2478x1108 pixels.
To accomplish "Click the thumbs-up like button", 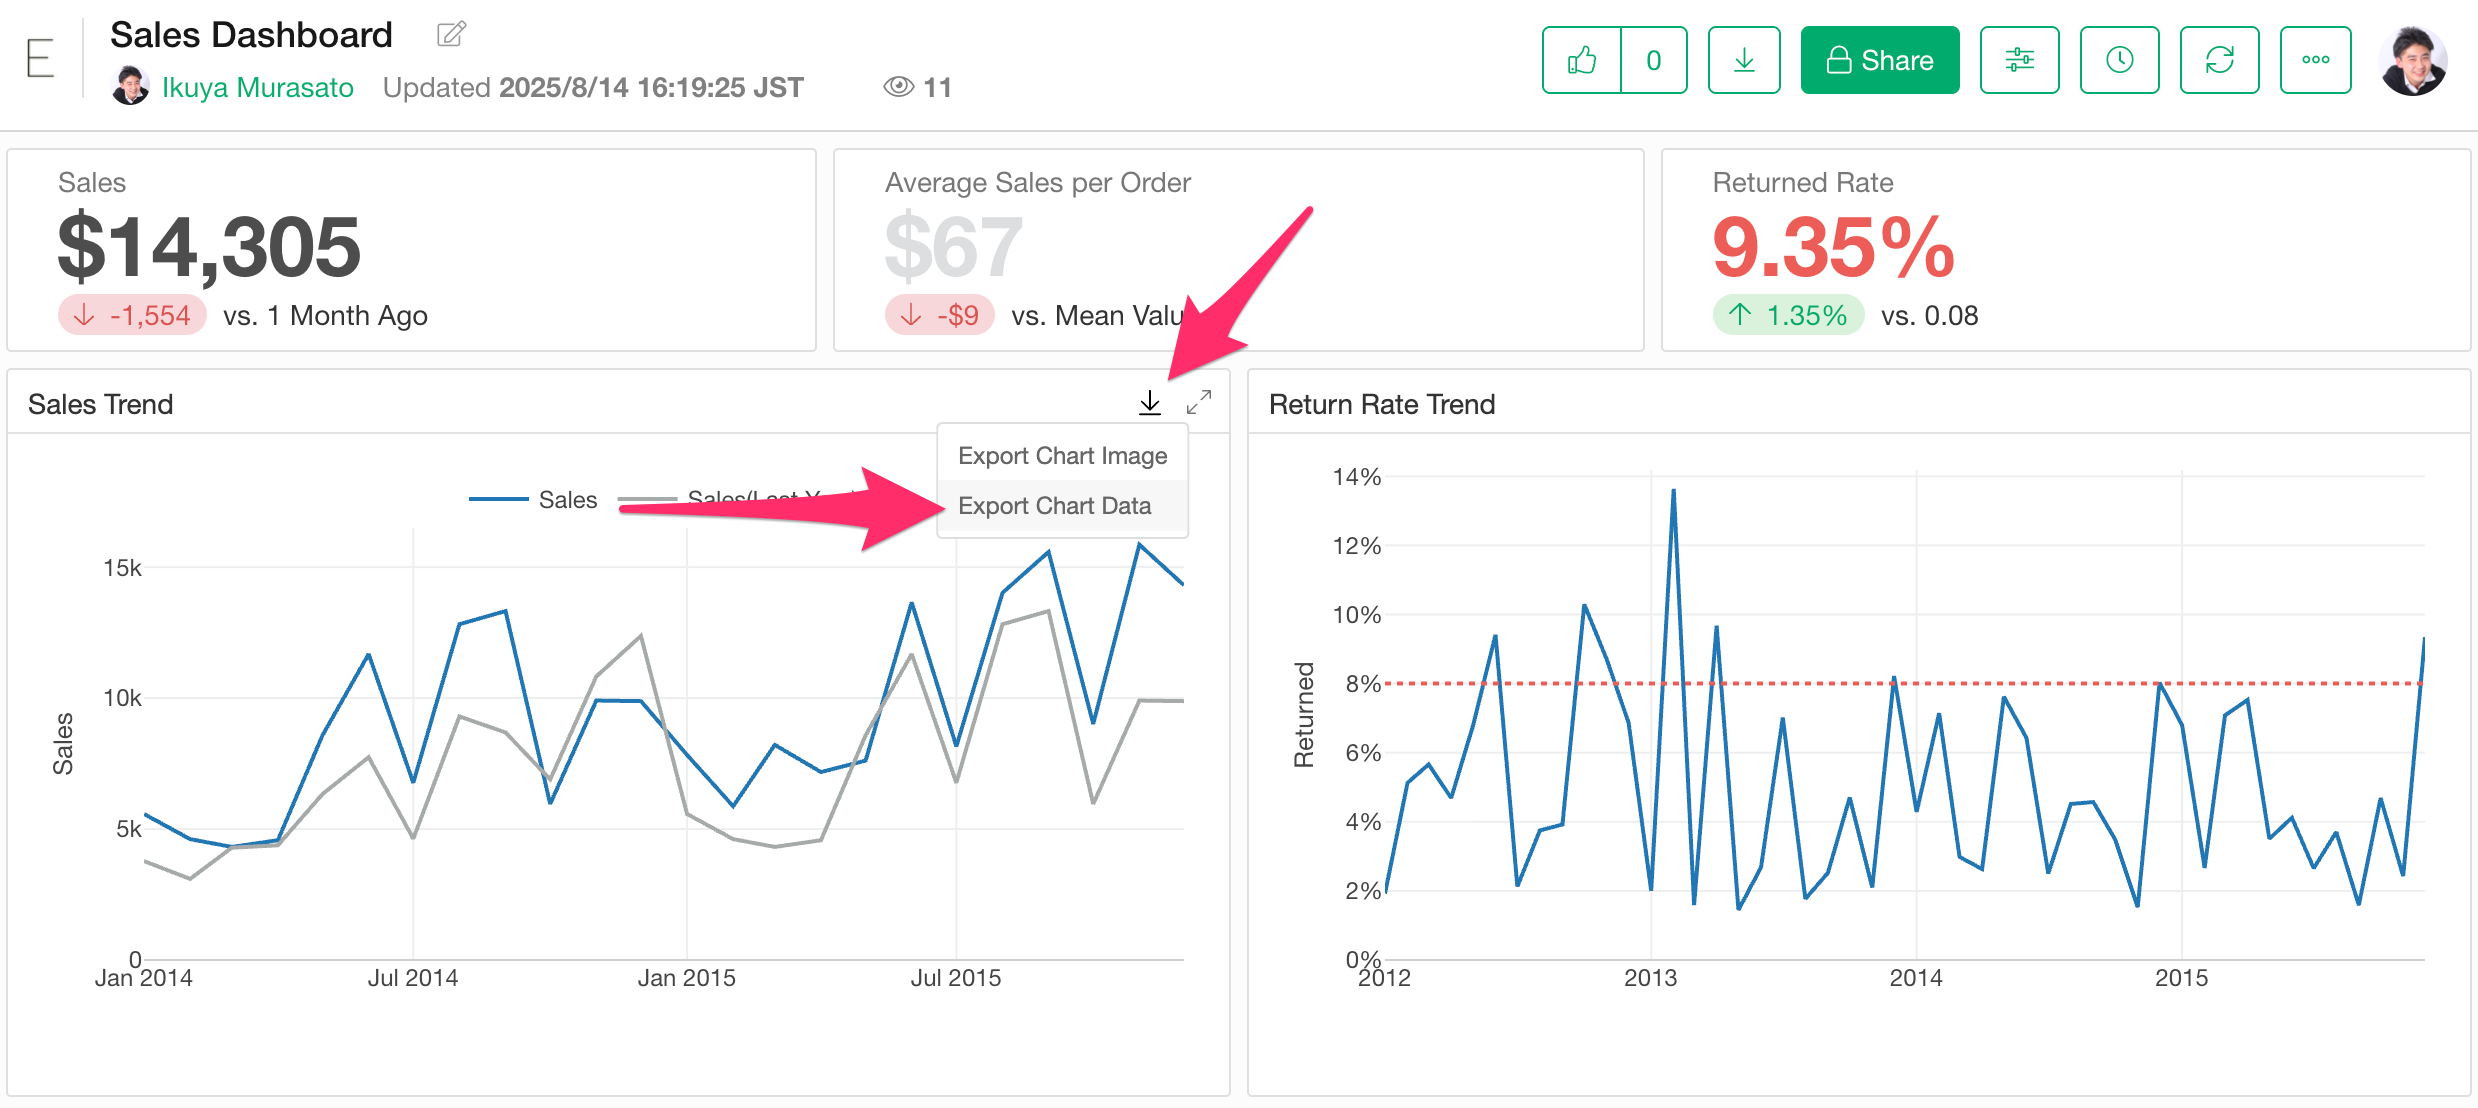I will click(1581, 60).
